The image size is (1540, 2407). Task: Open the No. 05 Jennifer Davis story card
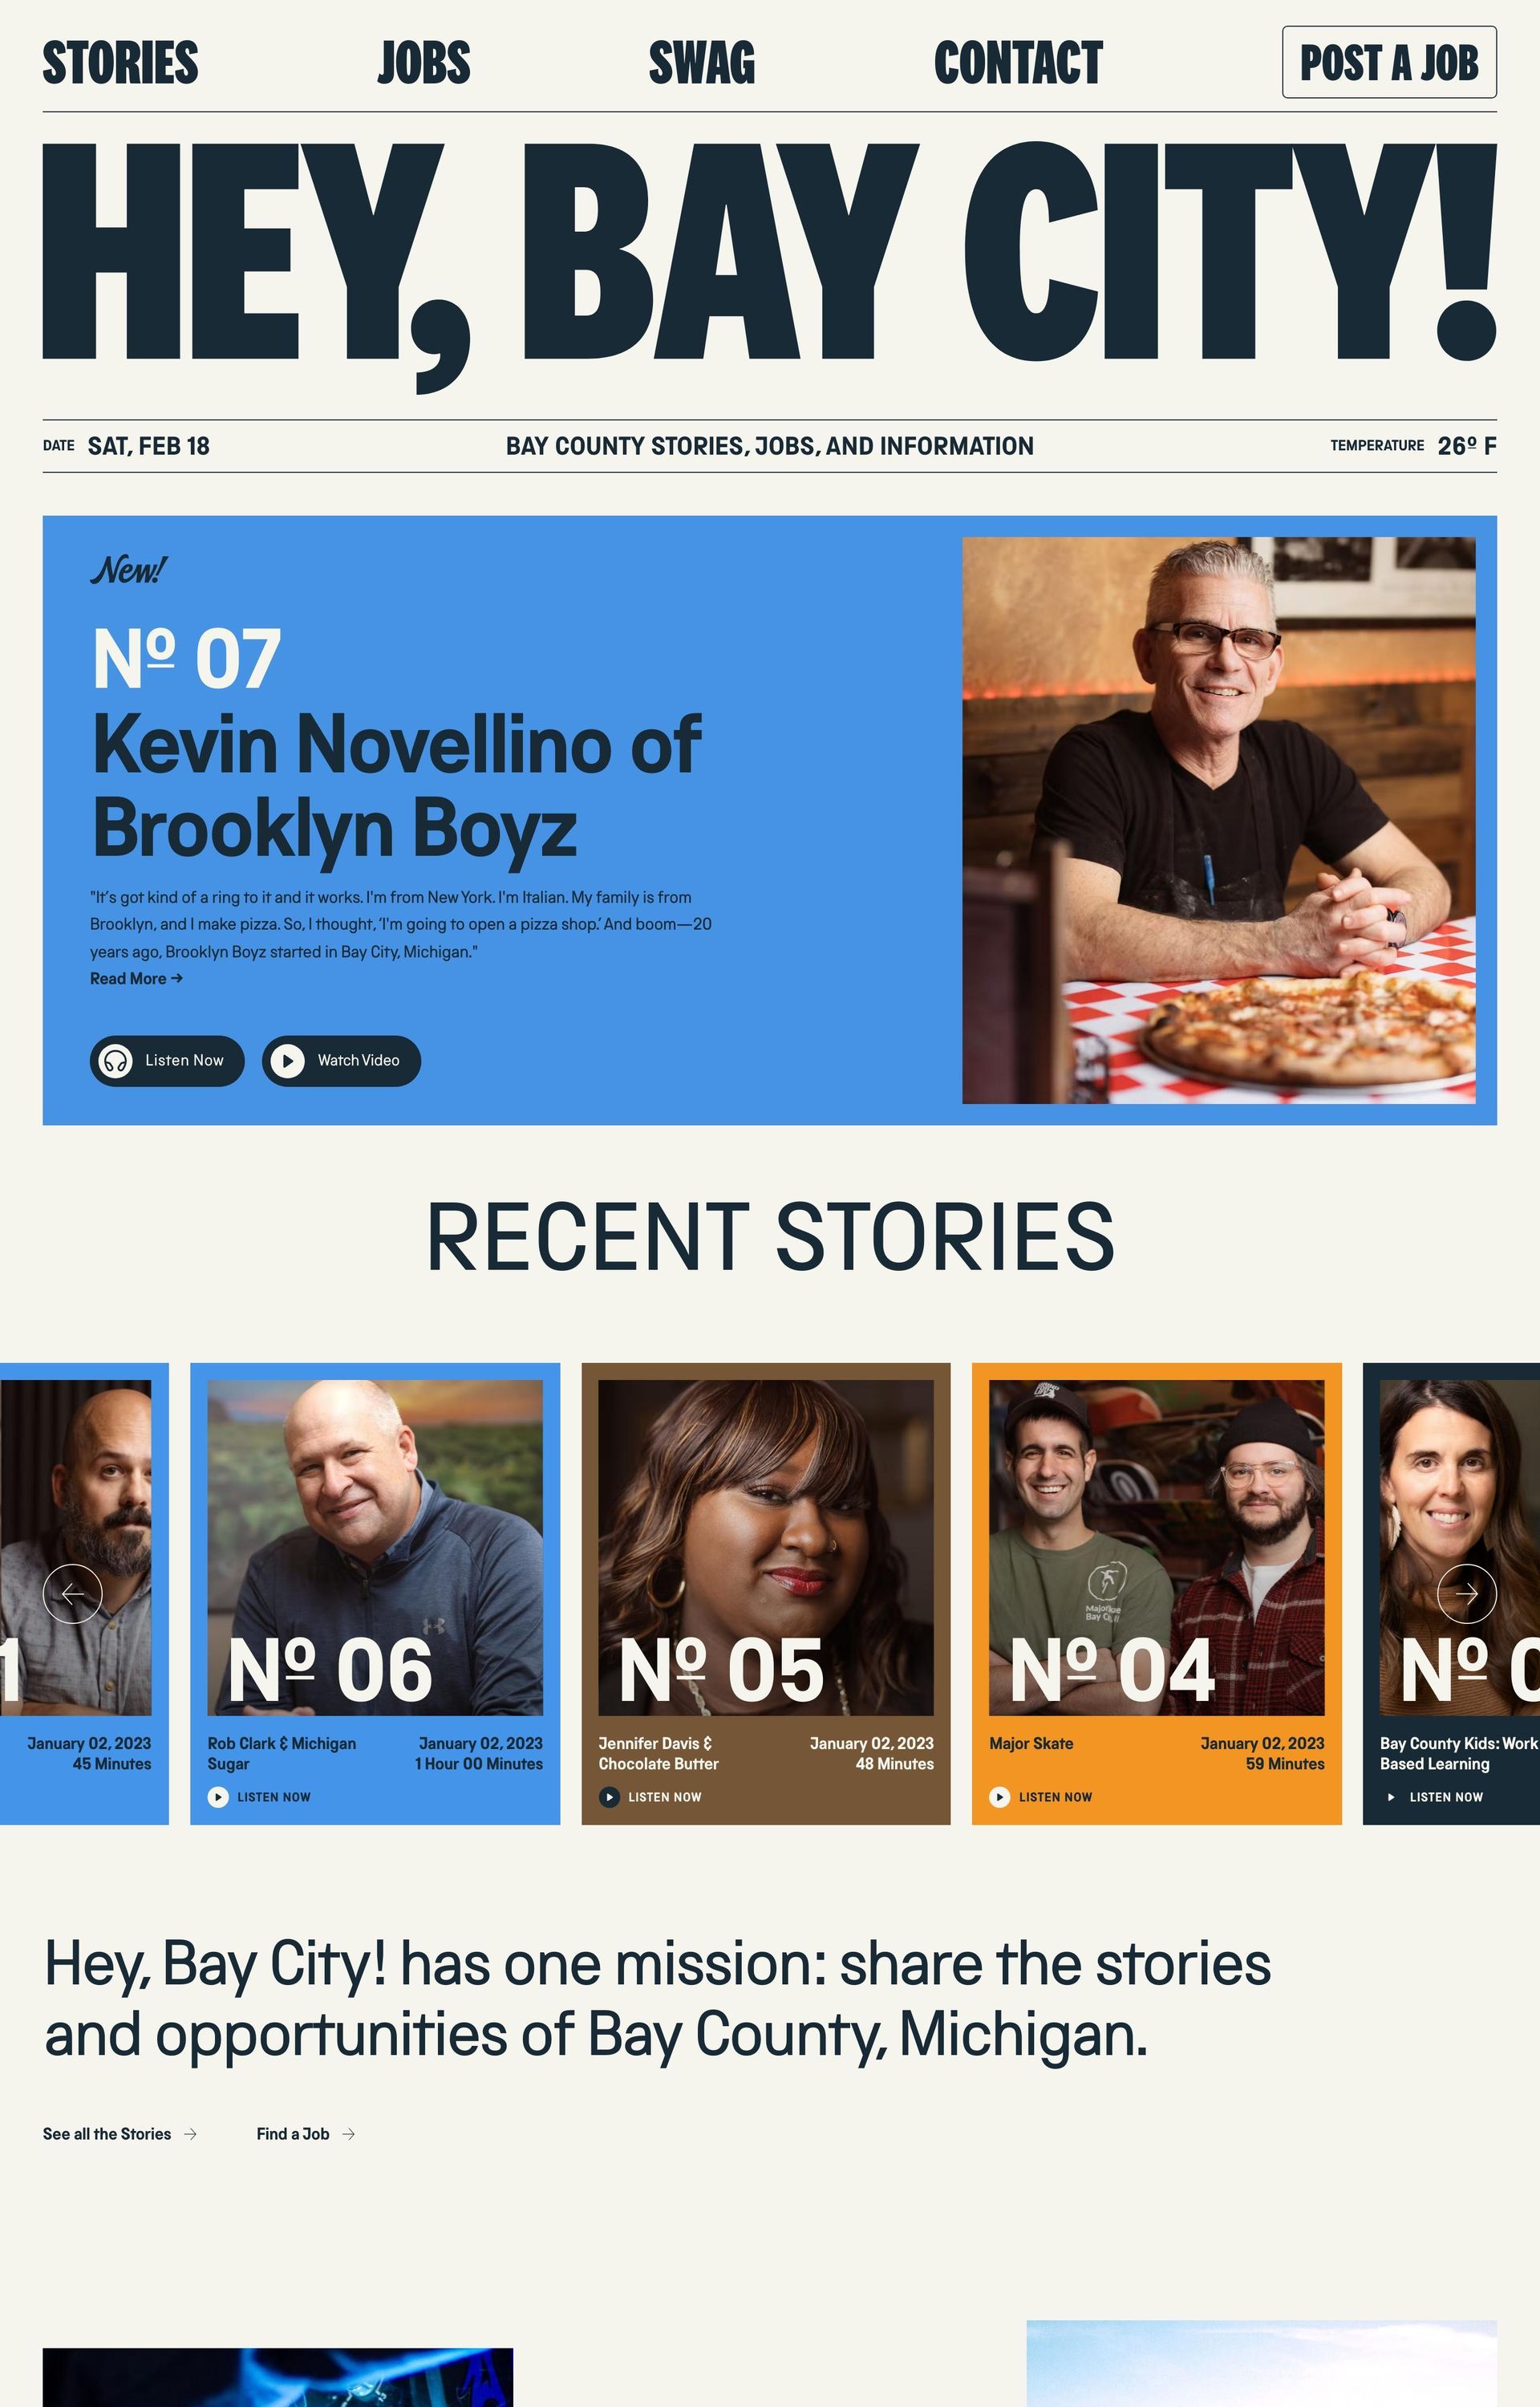[766, 1593]
